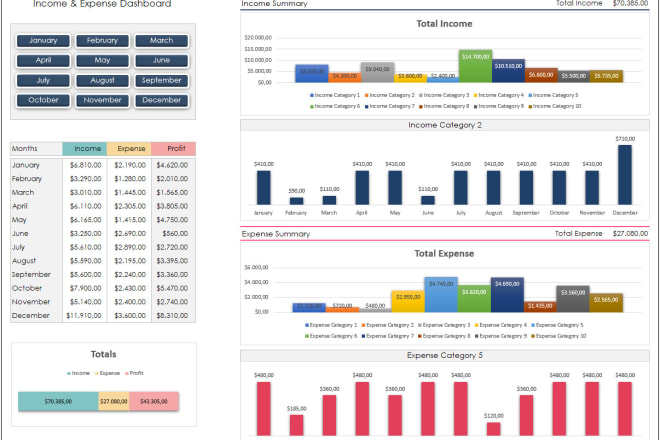
Task: Select the February month button
Action: tap(102, 41)
